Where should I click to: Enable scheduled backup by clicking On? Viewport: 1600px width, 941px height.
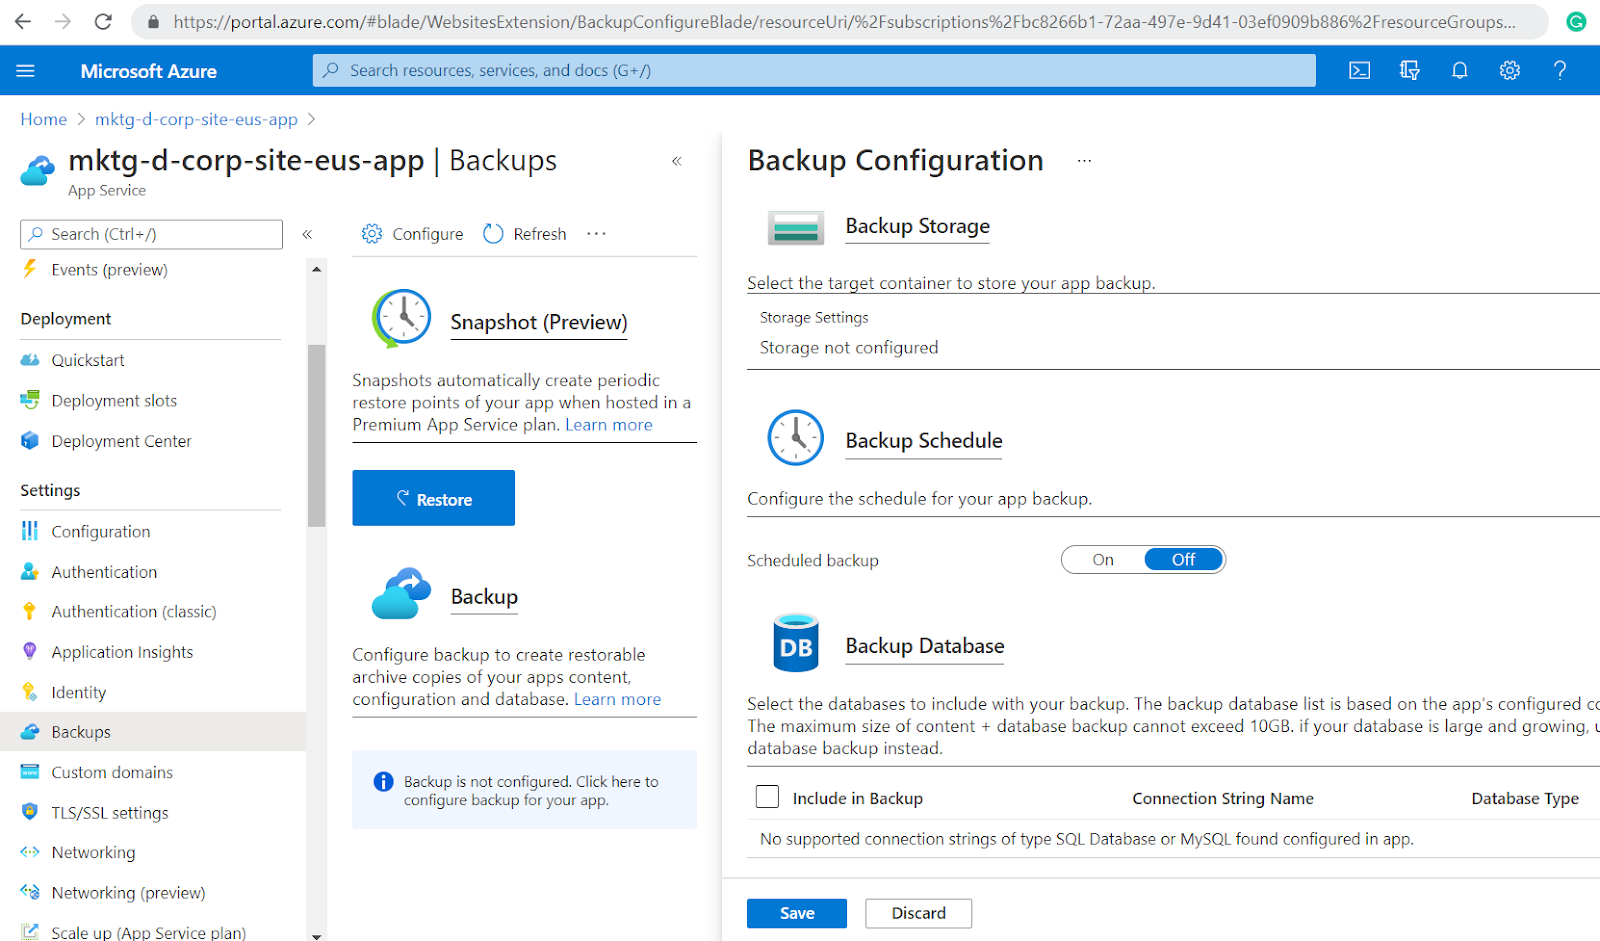(x=1102, y=559)
